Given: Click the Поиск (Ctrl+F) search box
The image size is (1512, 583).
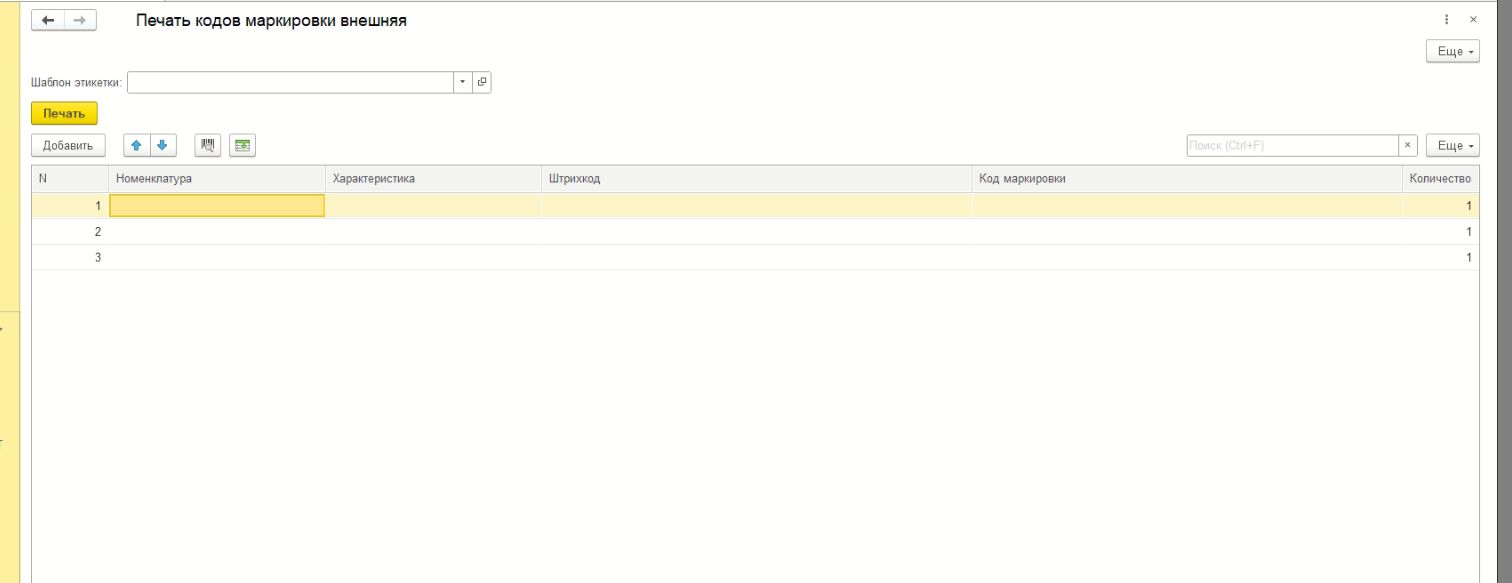Looking at the screenshot, I should [1292, 146].
